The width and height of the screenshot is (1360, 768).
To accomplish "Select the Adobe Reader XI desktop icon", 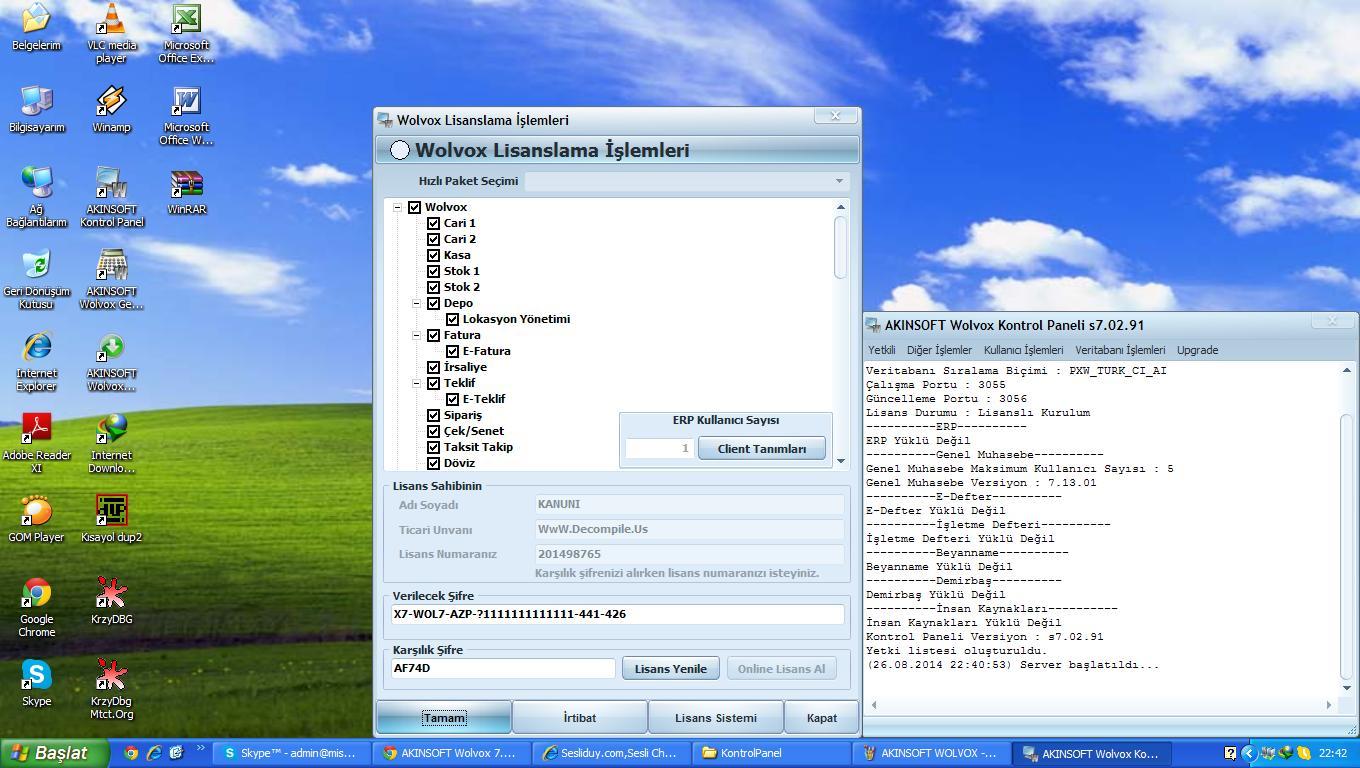I will 36,443.
